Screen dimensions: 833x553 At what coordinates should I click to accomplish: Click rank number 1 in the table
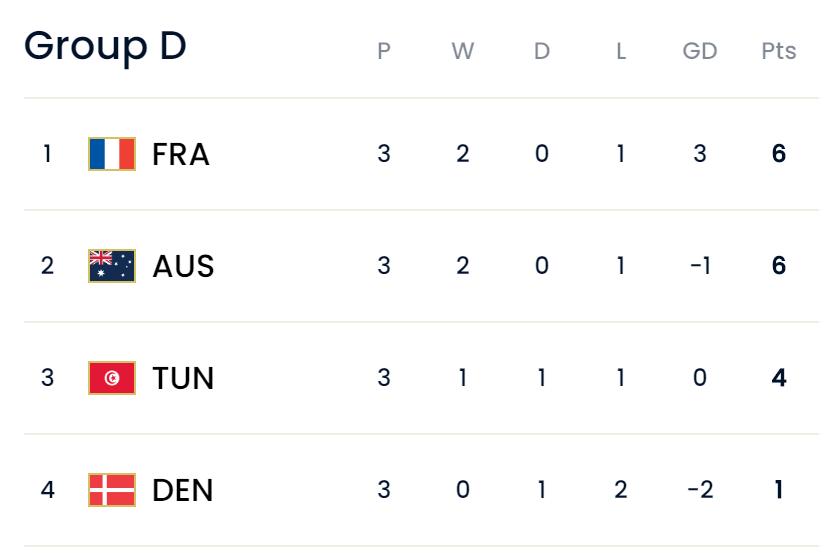[x=47, y=154]
